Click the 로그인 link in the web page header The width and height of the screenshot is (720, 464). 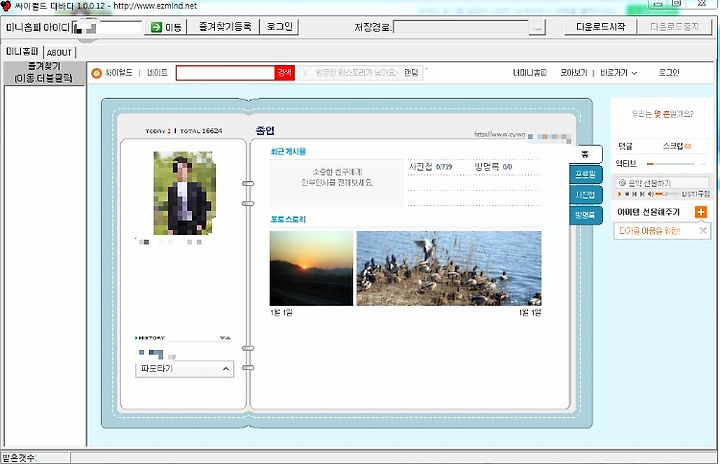point(669,73)
